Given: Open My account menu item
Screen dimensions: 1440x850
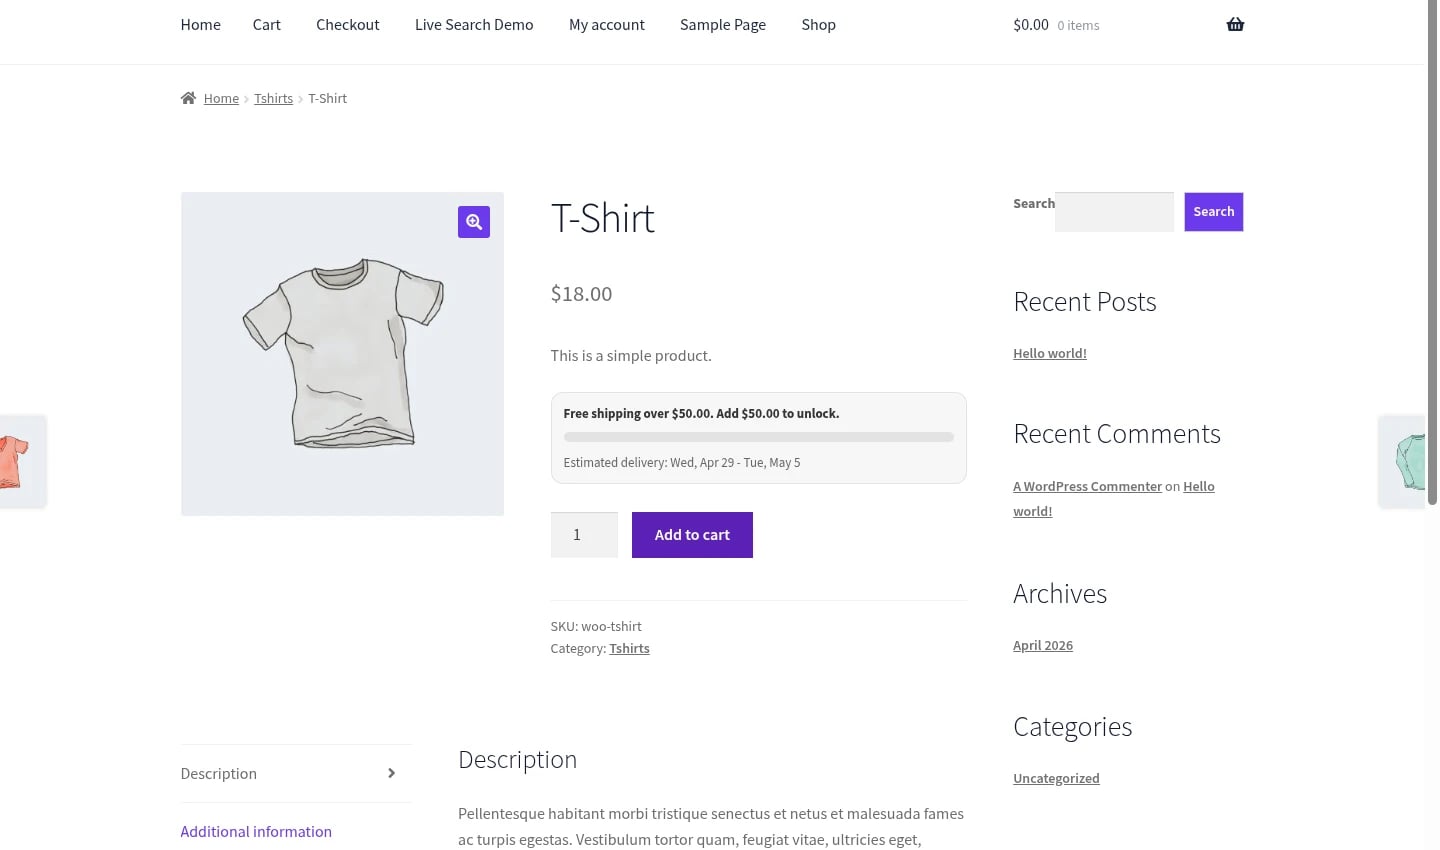Looking at the screenshot, I should (606, 25).
